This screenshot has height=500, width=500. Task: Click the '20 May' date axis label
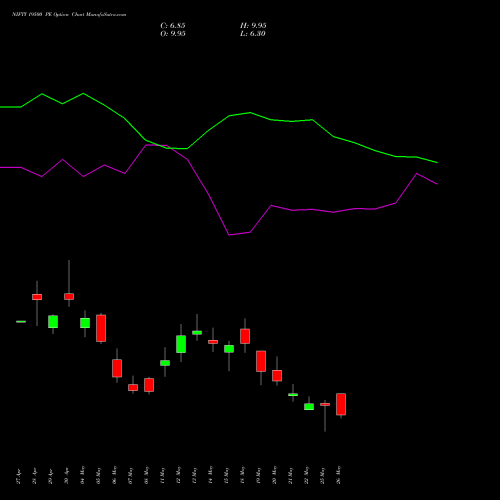(x=275, y=475)
